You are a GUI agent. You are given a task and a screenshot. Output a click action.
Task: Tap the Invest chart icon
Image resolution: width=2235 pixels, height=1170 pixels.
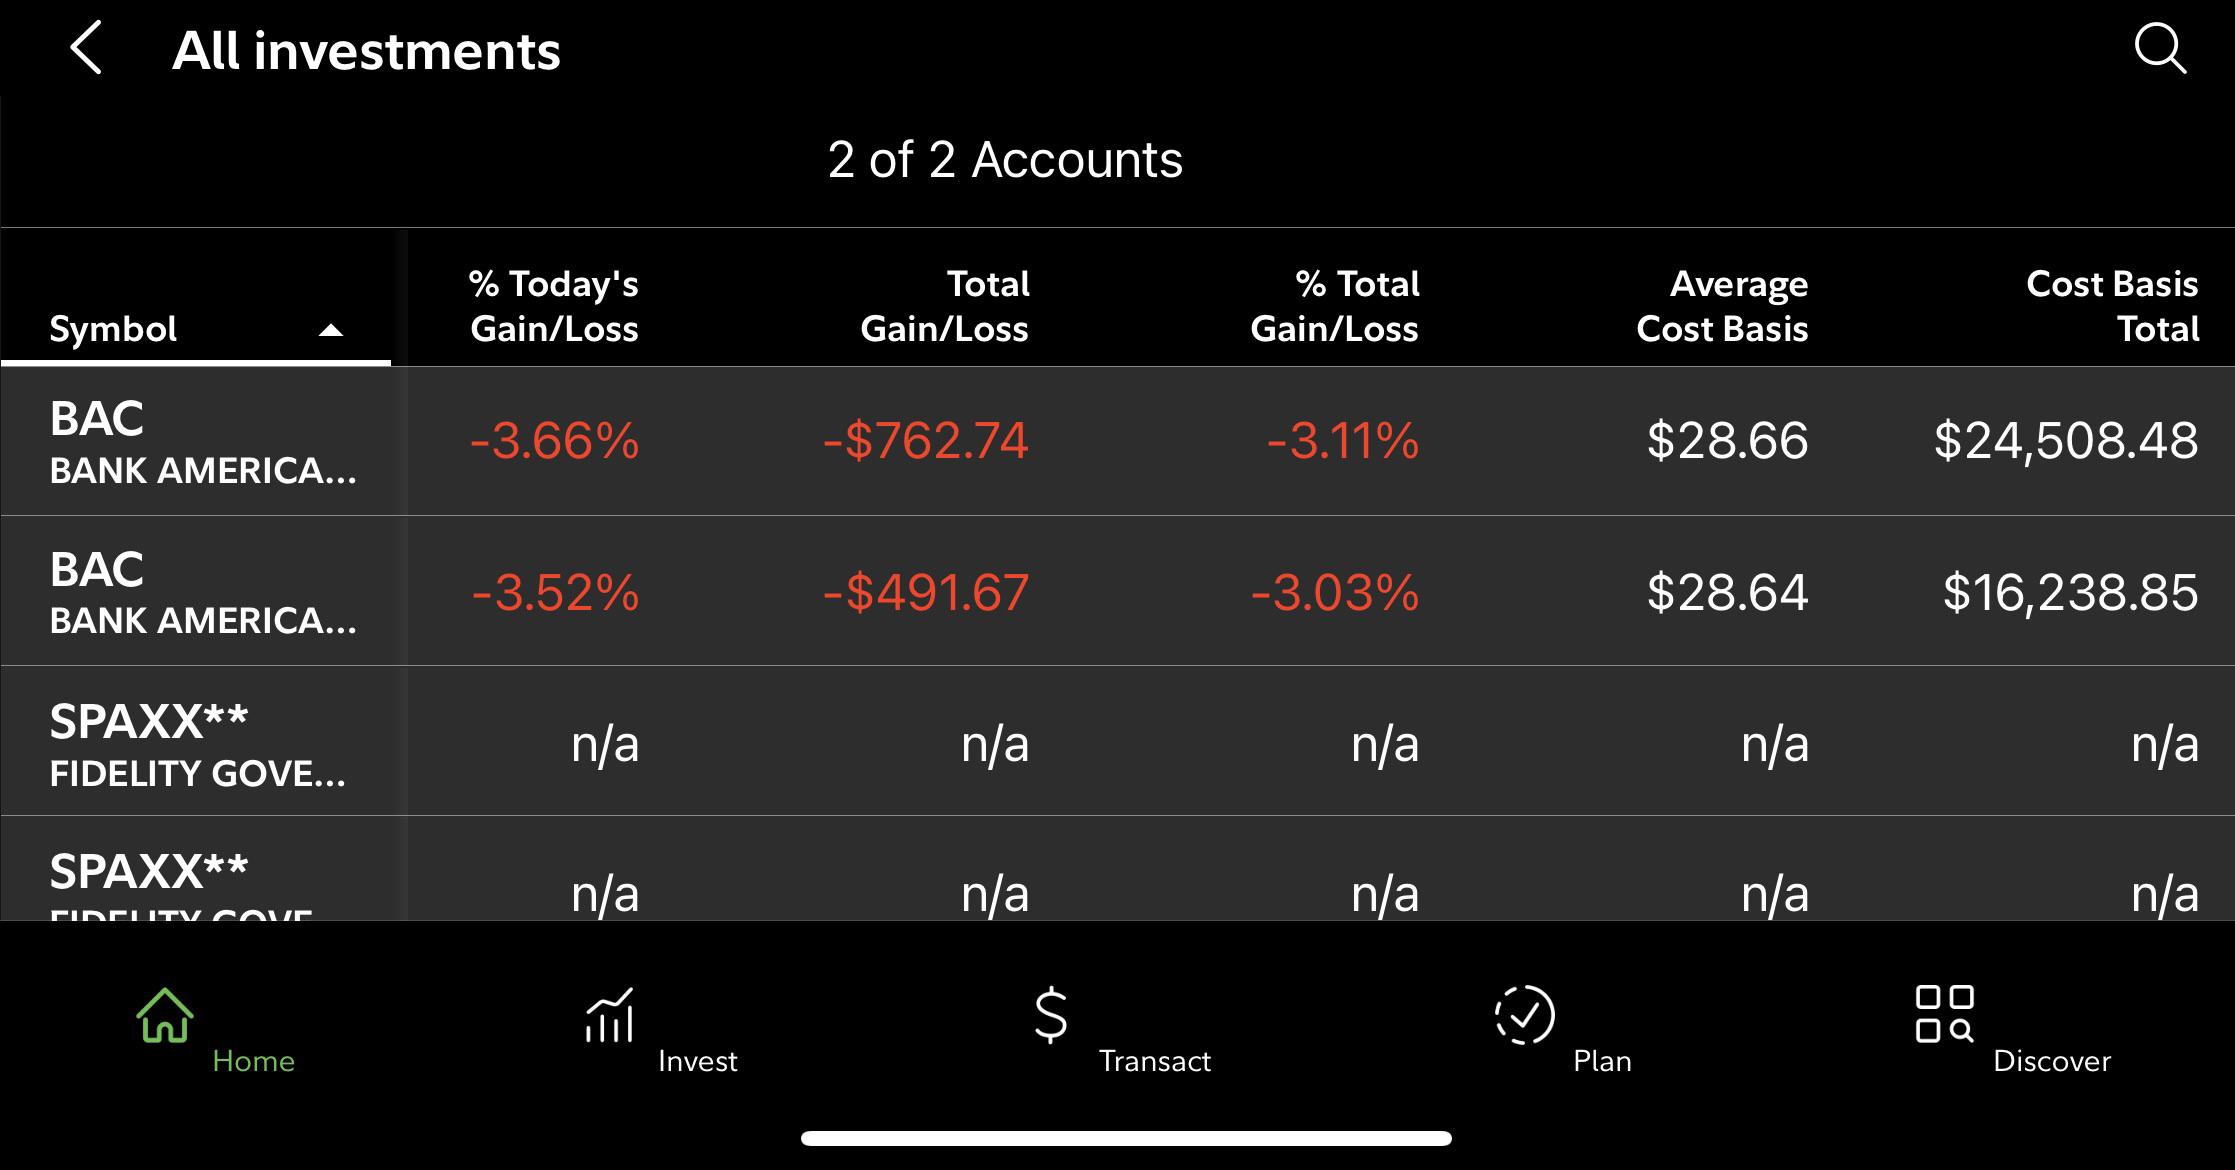click(609, 1015)
